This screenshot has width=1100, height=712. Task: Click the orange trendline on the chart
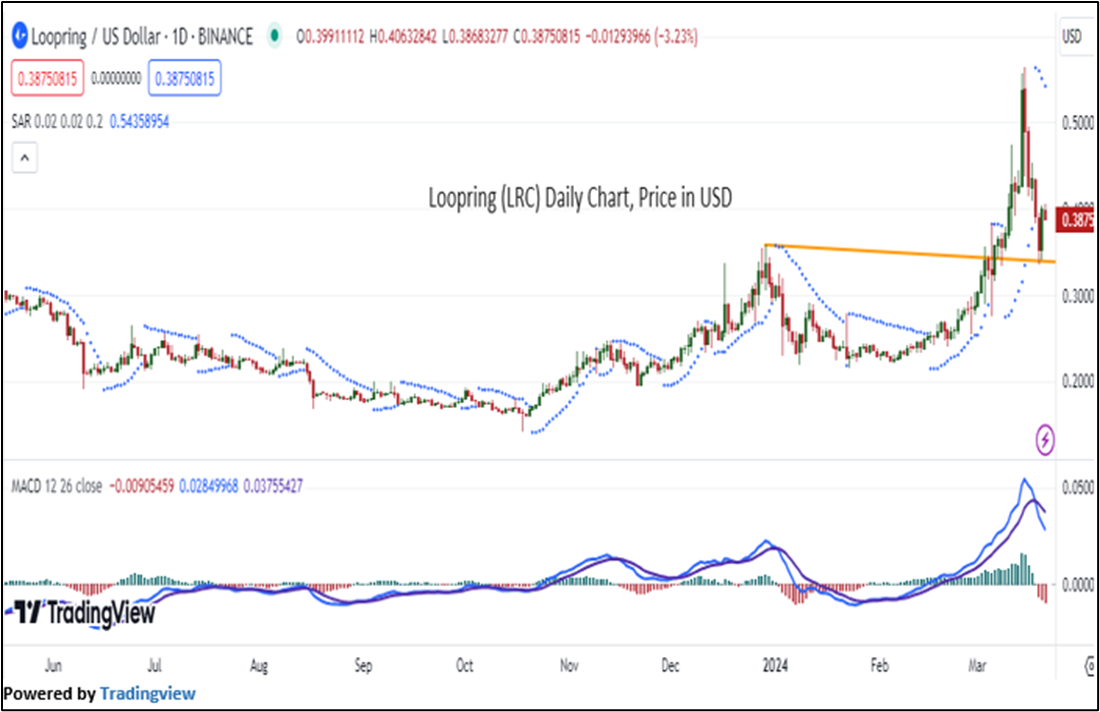click(910, 253)
